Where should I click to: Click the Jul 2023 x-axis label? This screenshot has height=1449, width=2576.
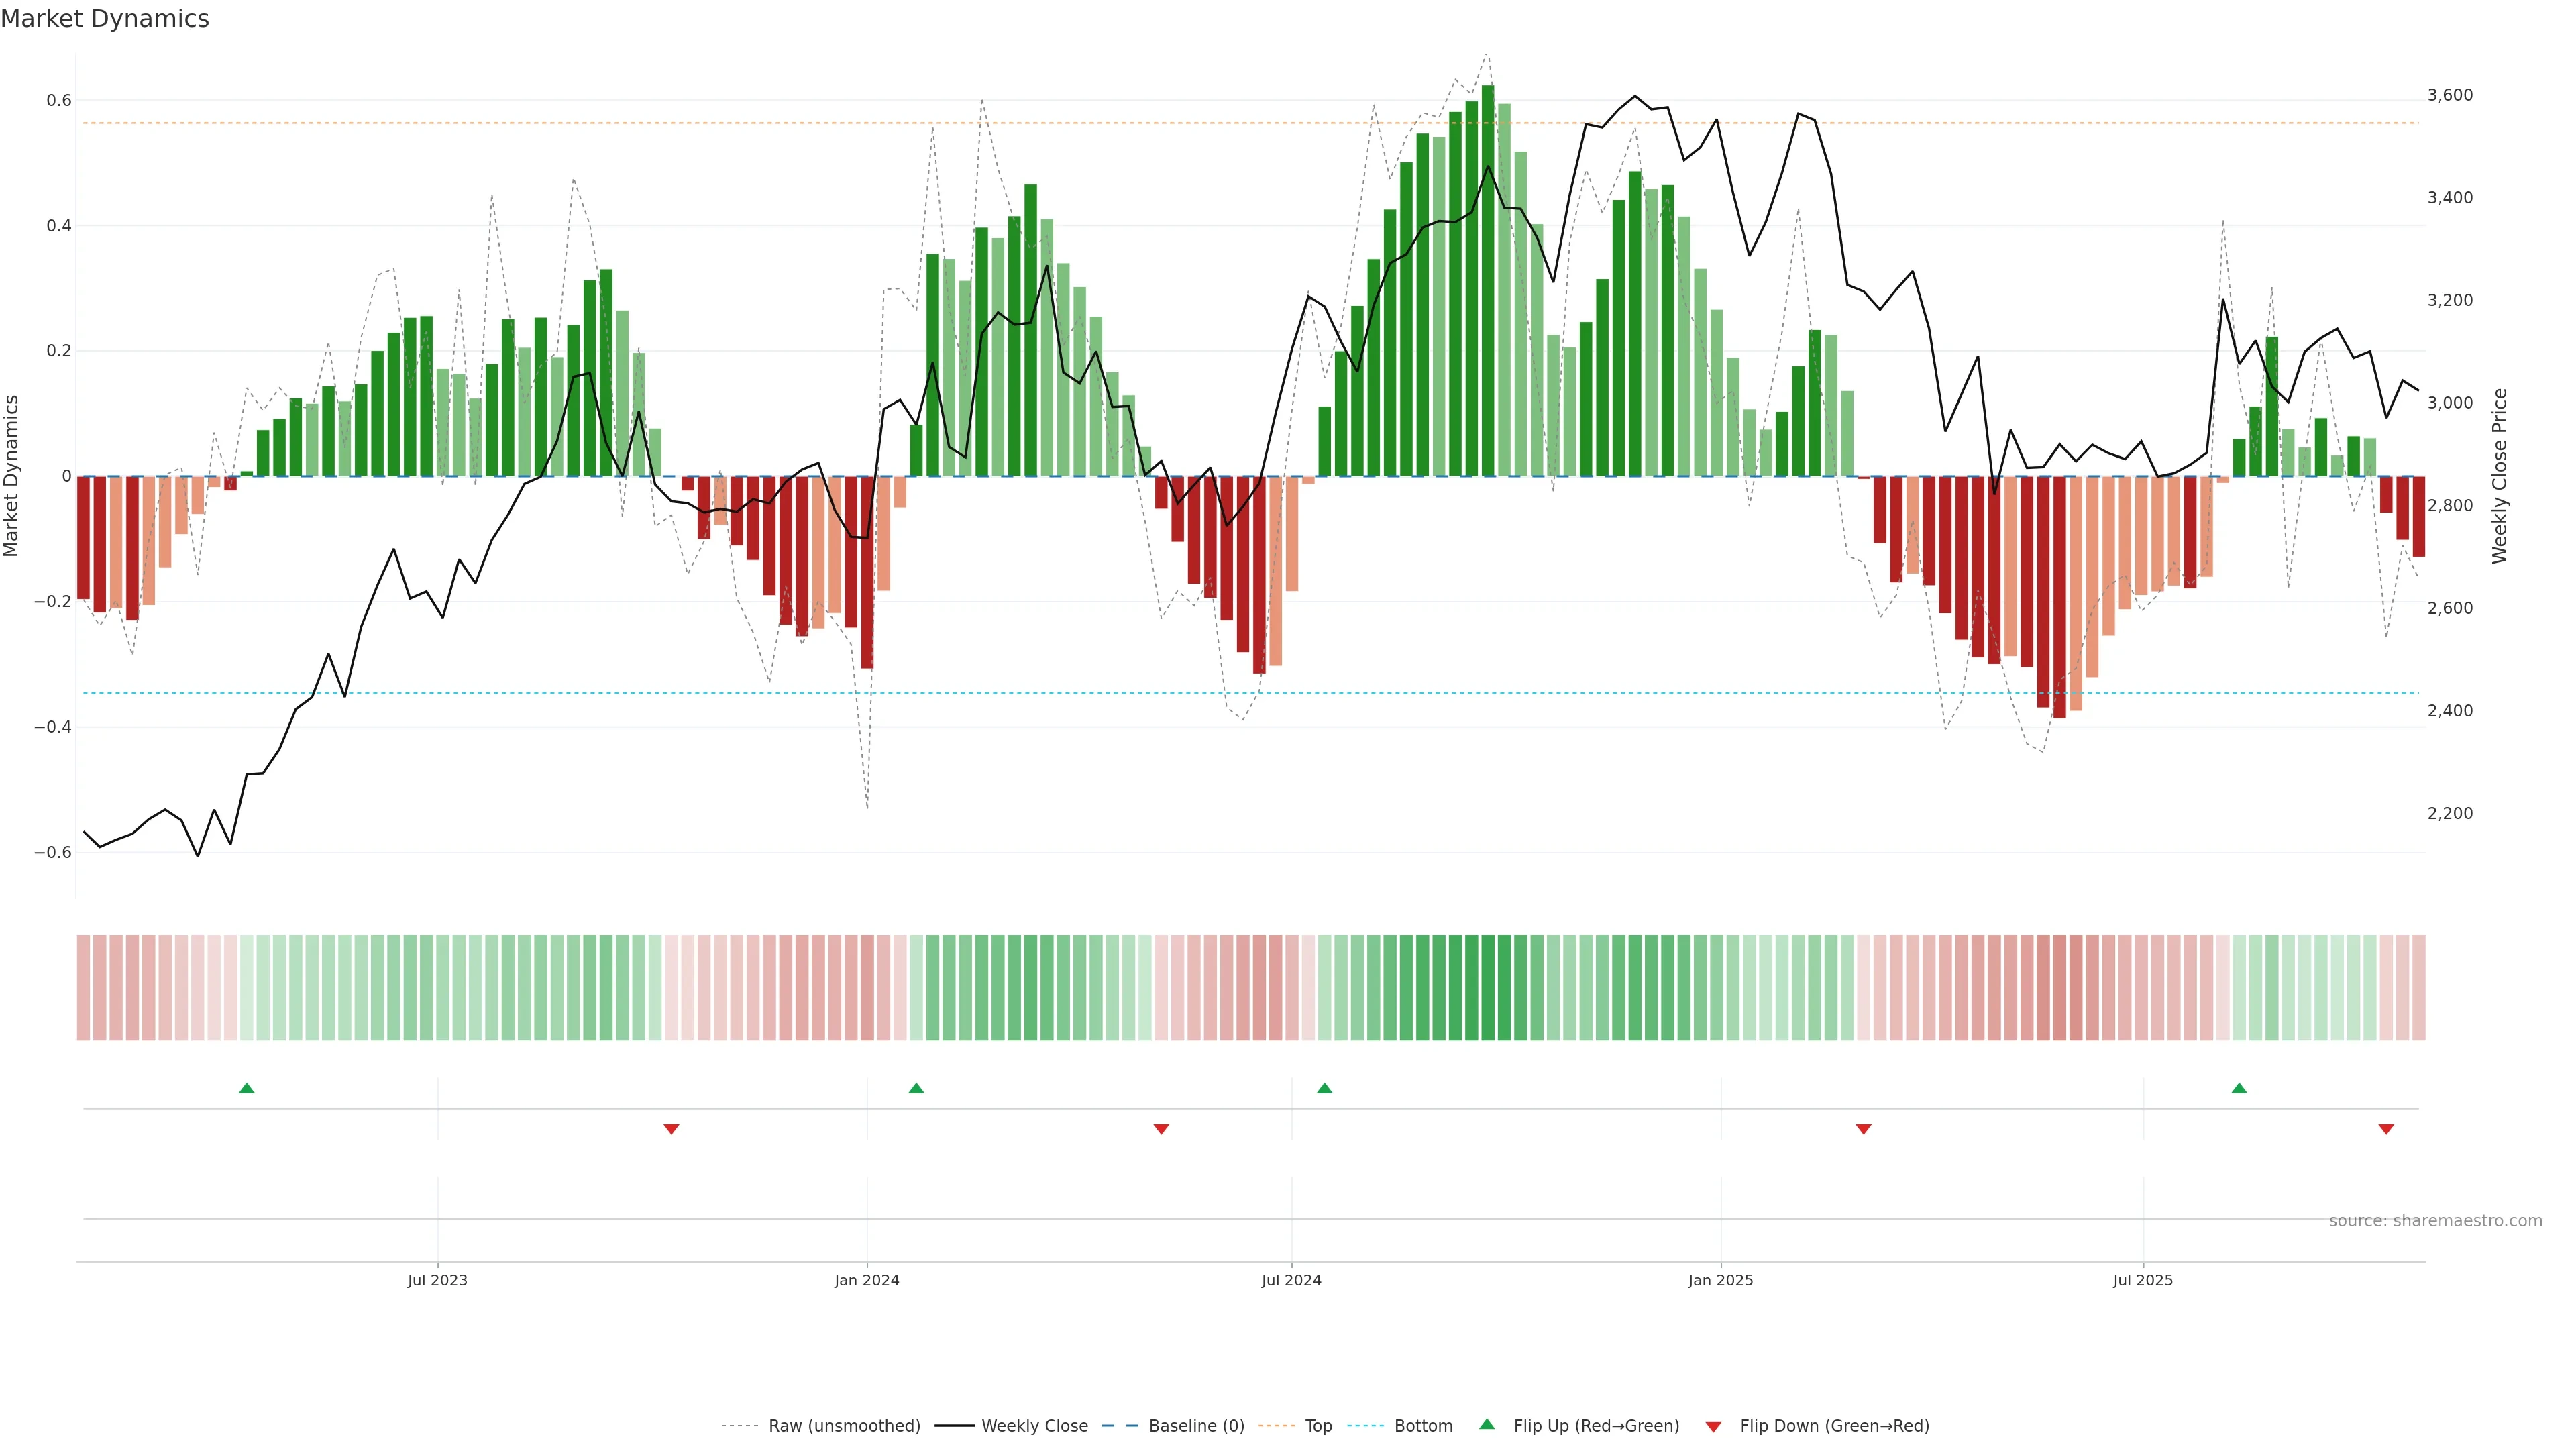click(437, 1280)
